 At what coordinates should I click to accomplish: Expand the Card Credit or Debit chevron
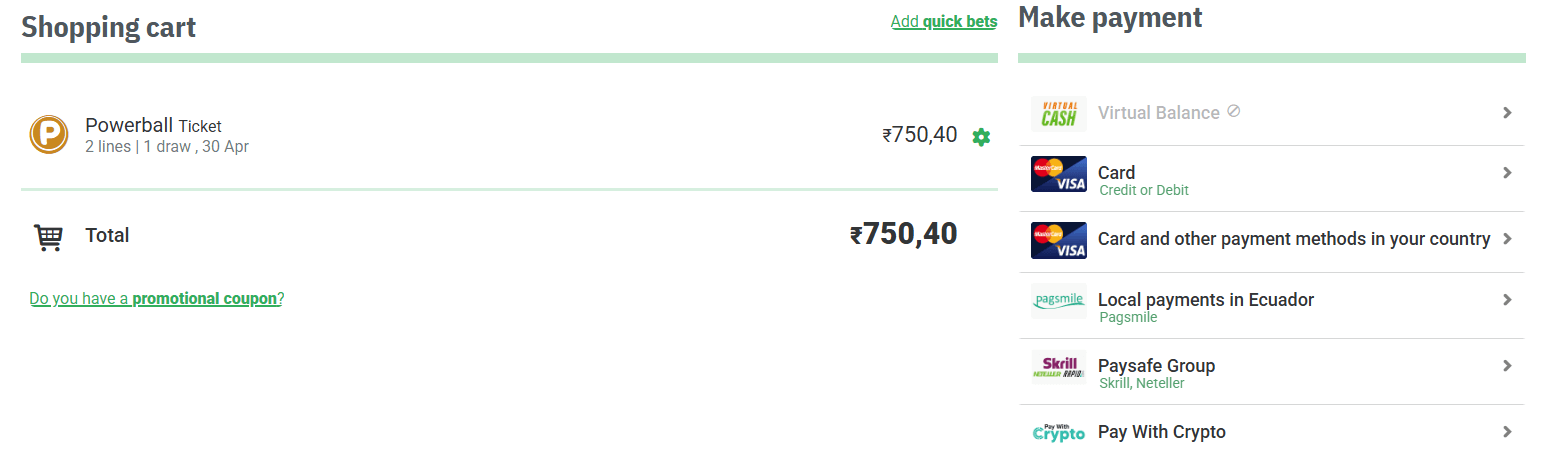1507,173
